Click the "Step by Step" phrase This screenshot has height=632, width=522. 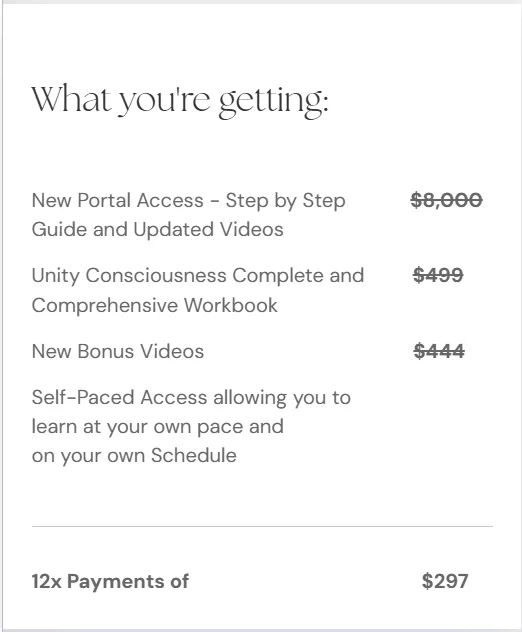(x=285, y=201)
